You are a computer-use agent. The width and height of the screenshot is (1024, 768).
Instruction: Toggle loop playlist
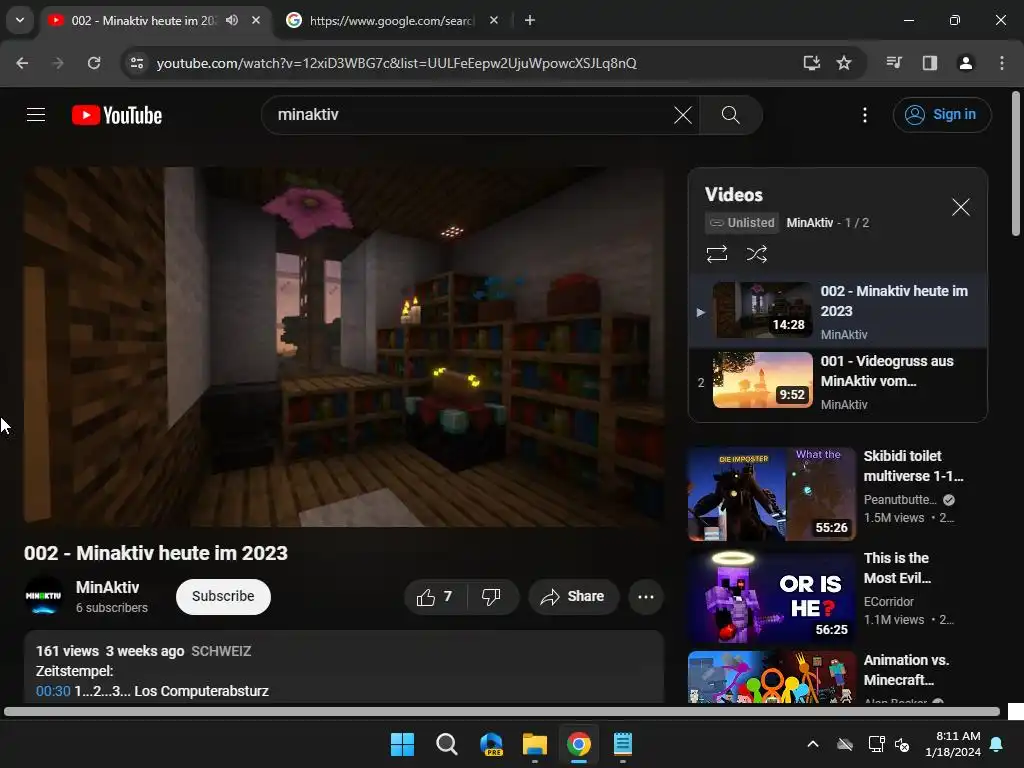716,253
